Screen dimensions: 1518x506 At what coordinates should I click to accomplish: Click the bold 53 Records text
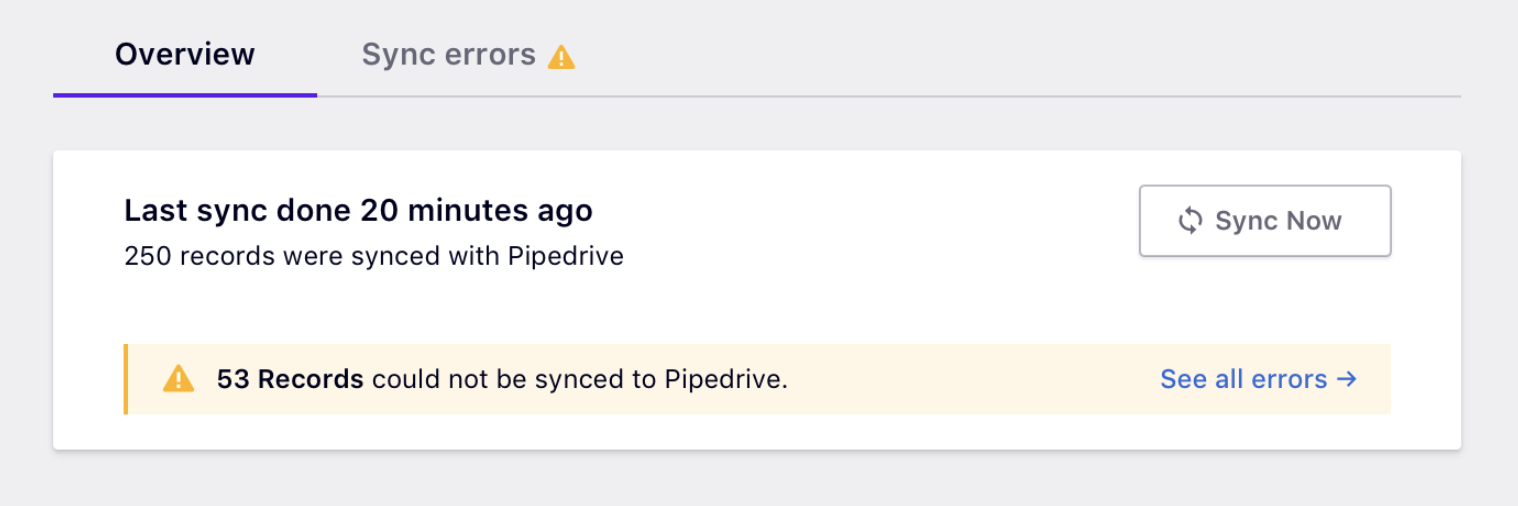[x=290, y=379]
